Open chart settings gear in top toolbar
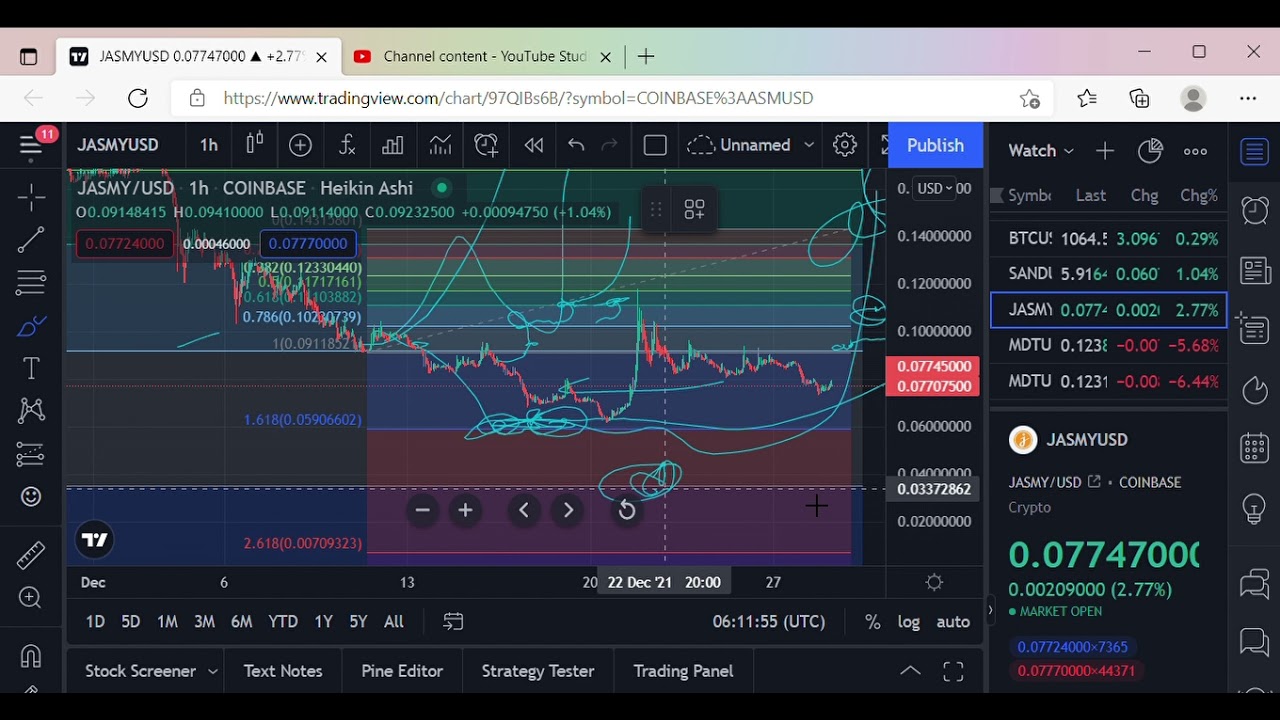 pos(845,146)
